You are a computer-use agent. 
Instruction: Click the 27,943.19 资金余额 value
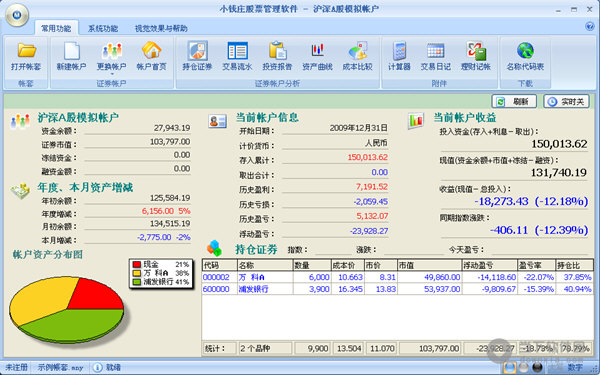pos(172,128)
